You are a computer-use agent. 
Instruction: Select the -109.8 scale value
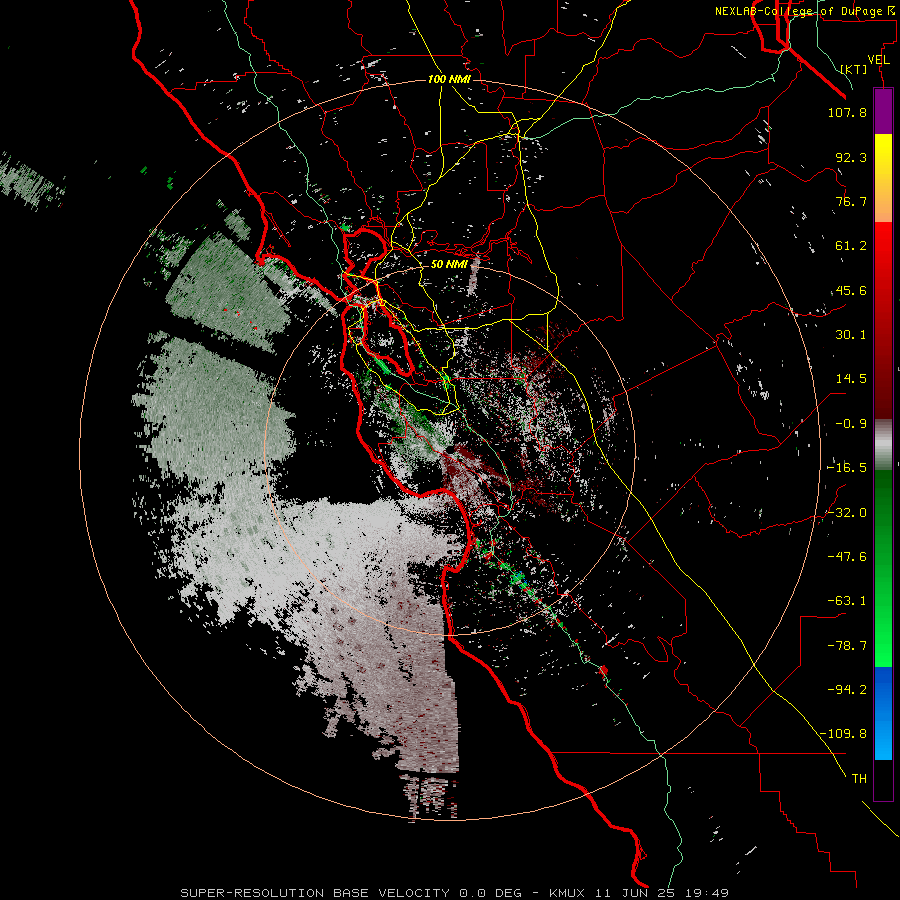[x=843, y=734]
